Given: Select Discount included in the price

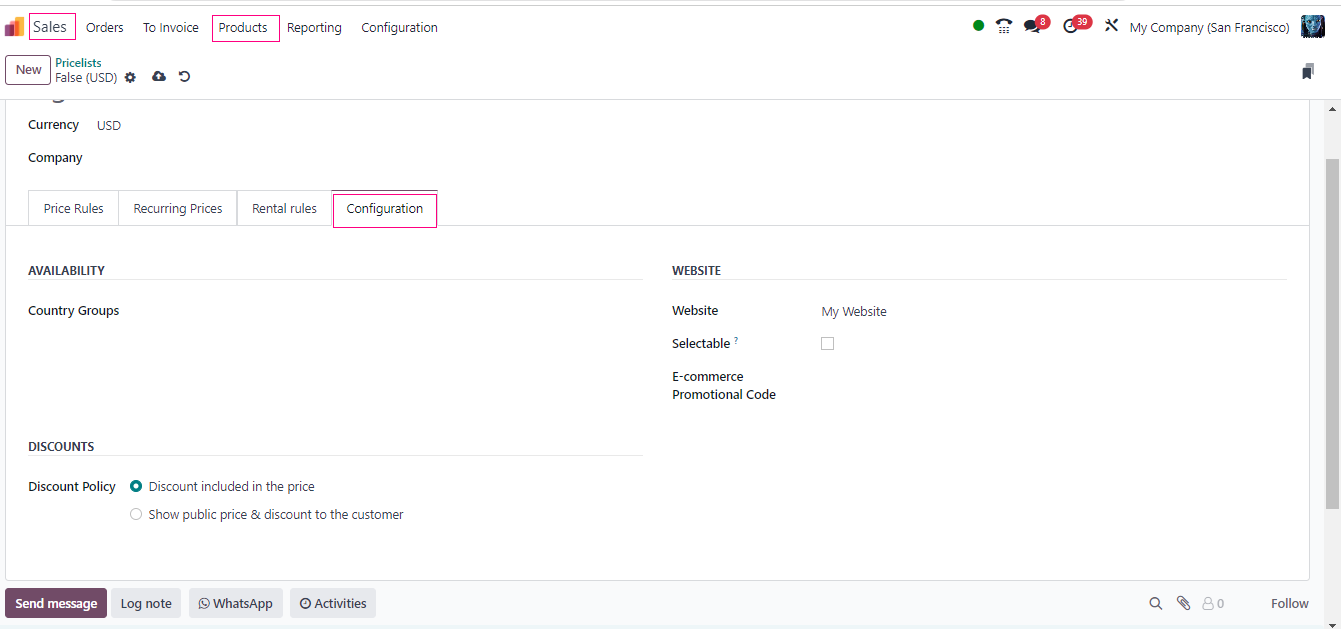Looking at the screenshot, I should 136,487.
